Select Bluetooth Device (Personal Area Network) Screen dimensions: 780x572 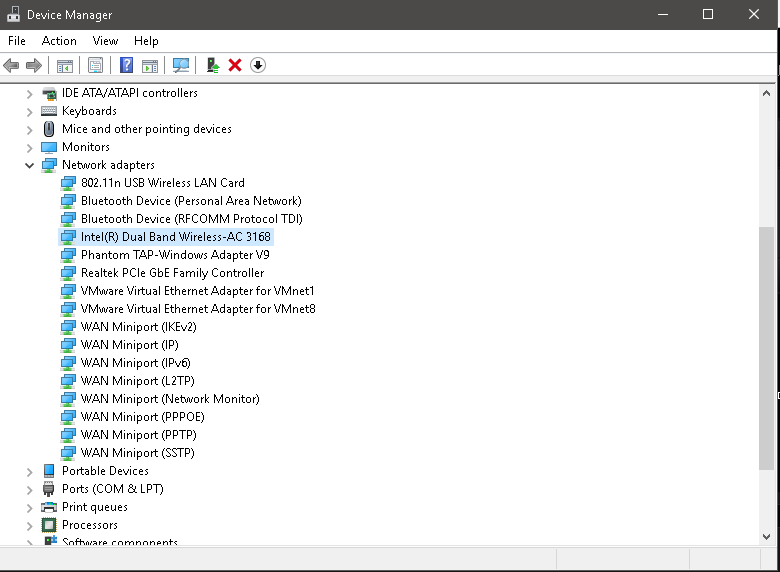pyautogui.click(x=191, y=201)
